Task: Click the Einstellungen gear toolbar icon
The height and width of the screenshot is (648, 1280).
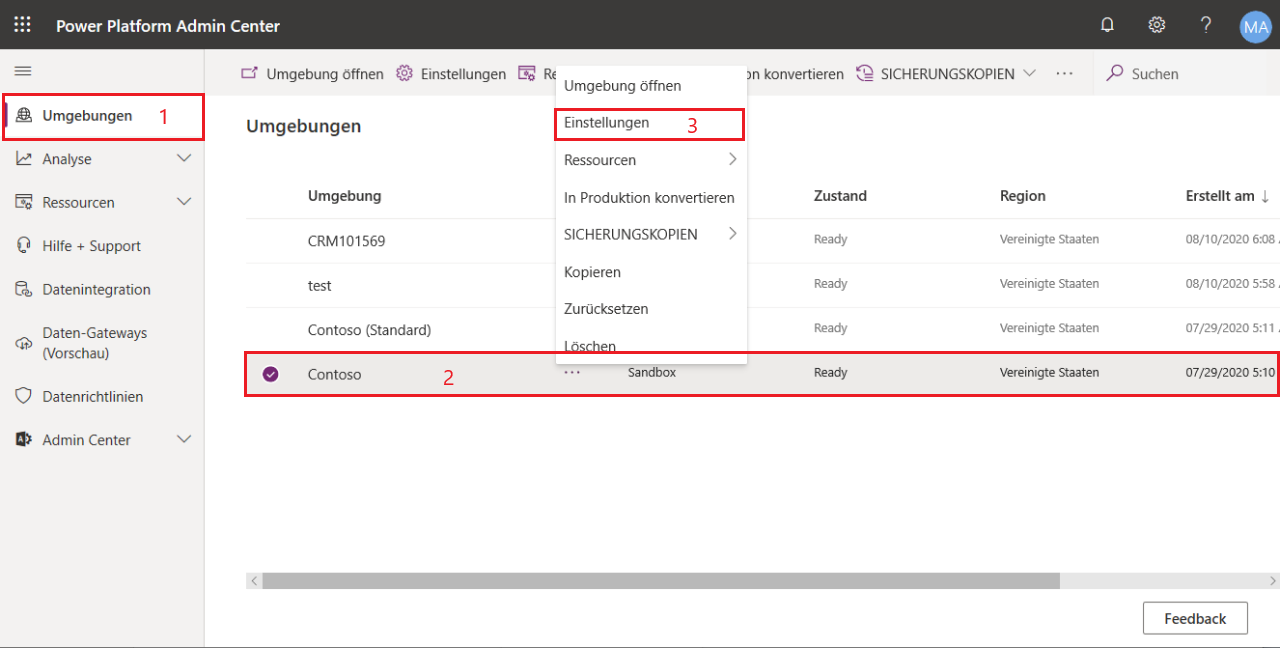Action: tap(404, 74)
